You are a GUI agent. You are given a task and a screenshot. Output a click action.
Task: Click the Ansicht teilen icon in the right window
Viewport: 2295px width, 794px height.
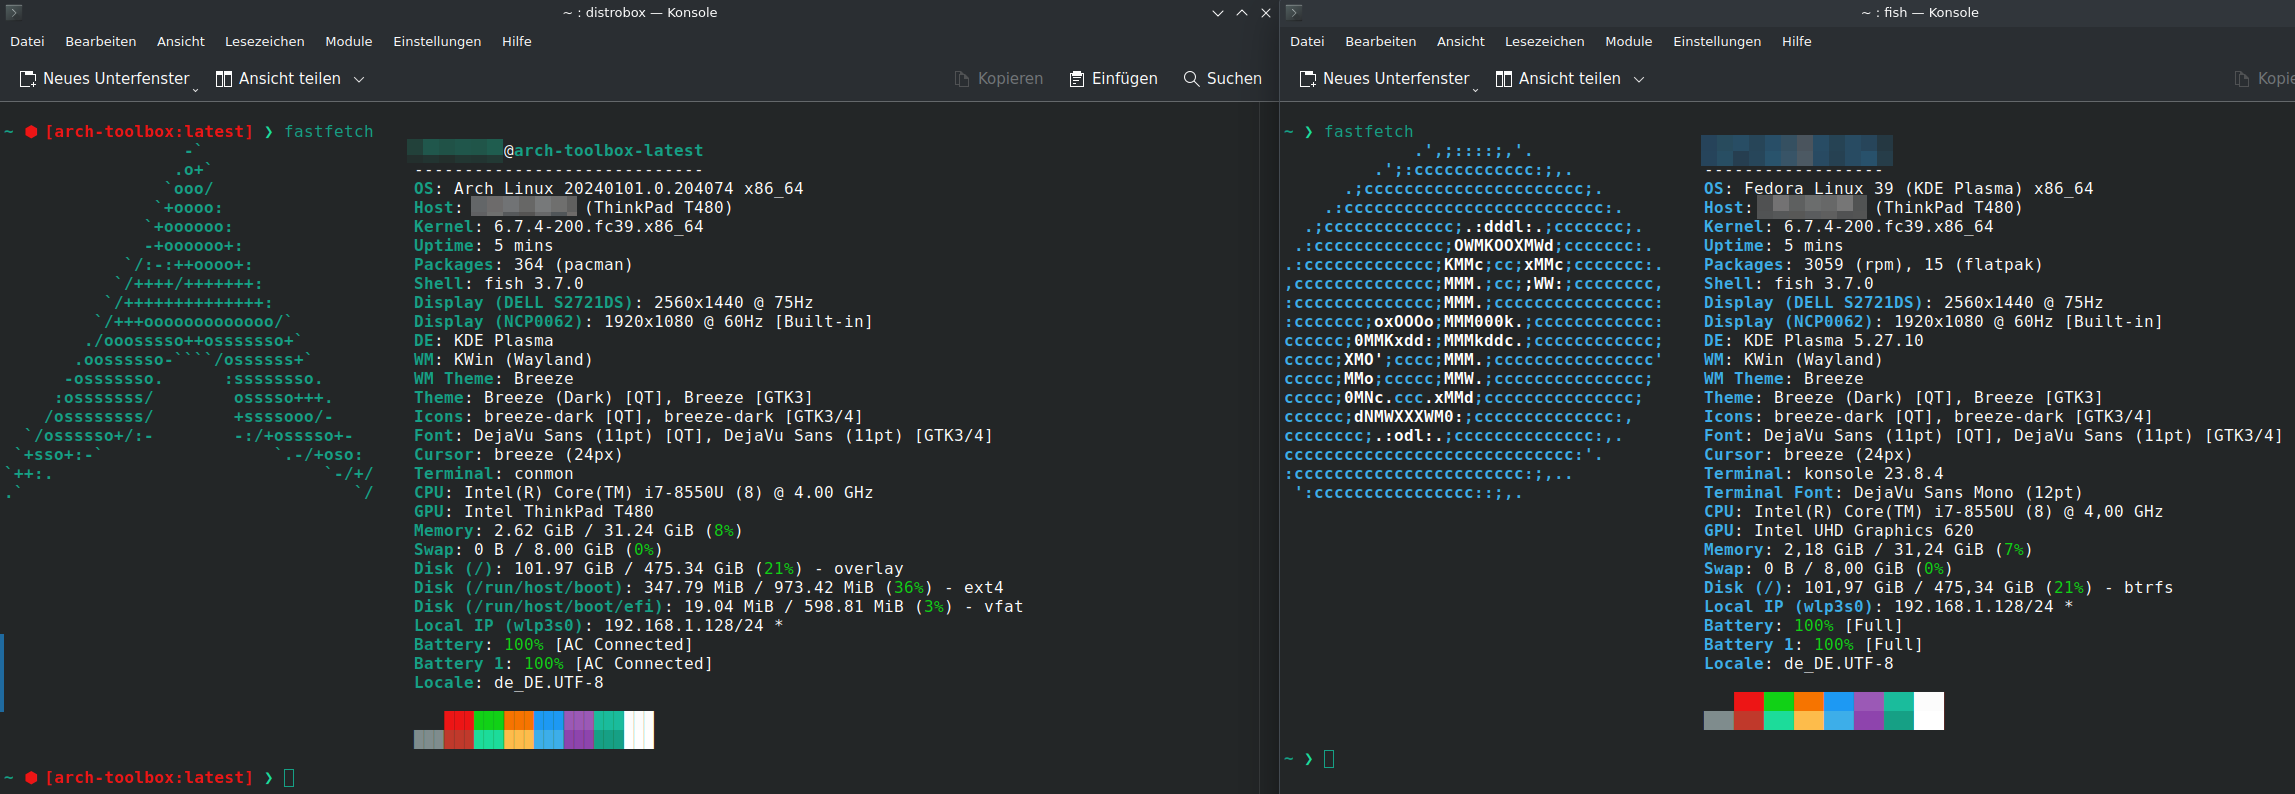click(x=1504, y=79)
